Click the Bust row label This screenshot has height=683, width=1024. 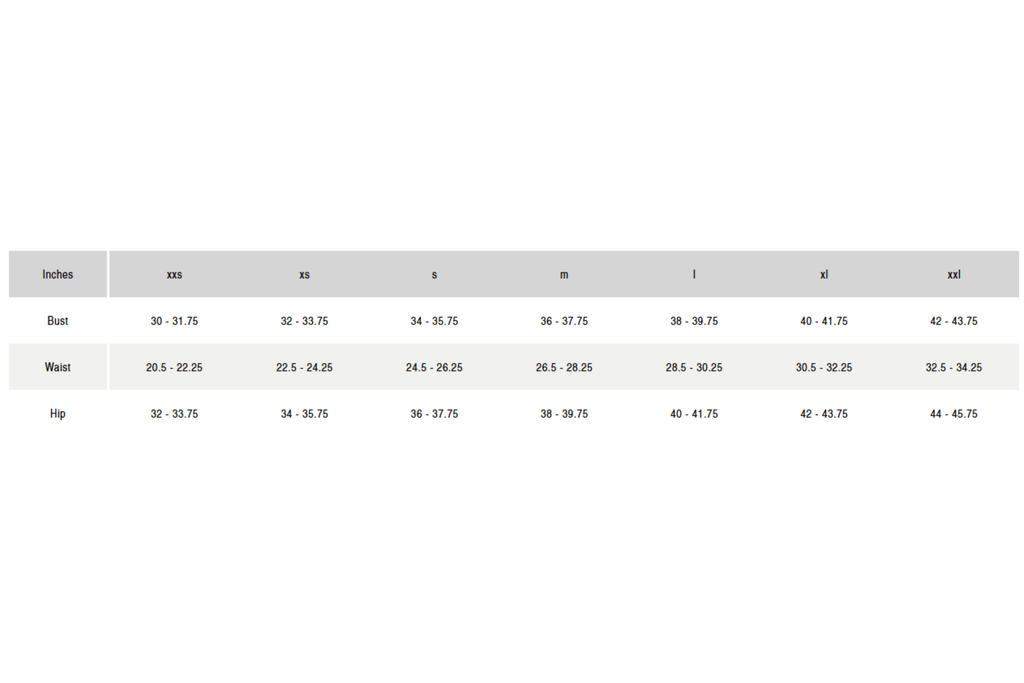(x=58, y=321)
